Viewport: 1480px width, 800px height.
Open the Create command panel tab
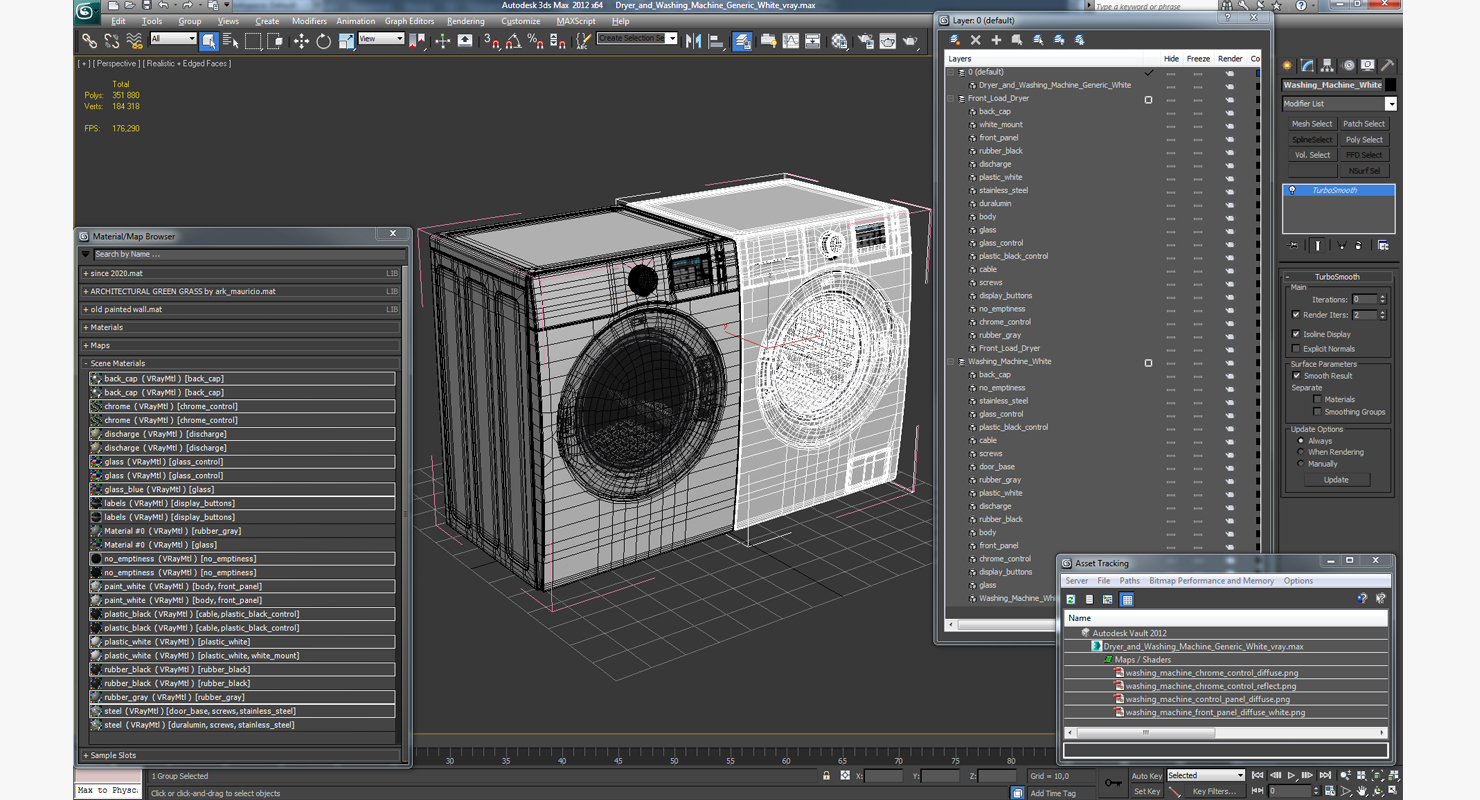coord(1288,66)
